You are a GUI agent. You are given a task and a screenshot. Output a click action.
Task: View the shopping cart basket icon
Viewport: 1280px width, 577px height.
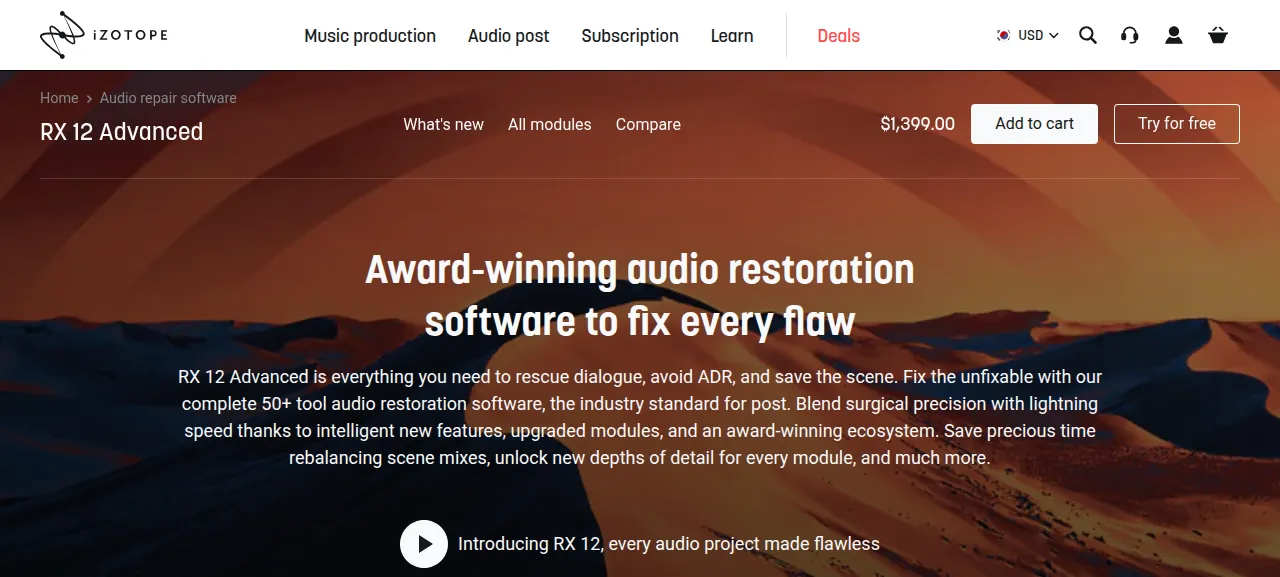(x=1218, y=35)
